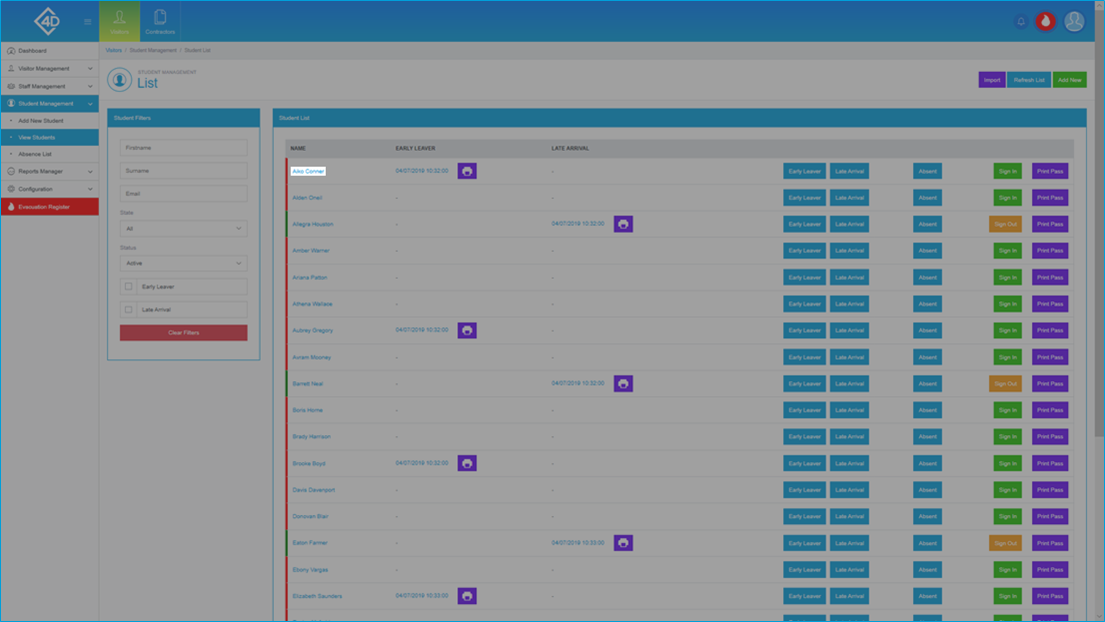The height and width of the screenshot is (622, 1105).
Task: Click the red evacuation flame icon in header
Action: click(1045, 22)
